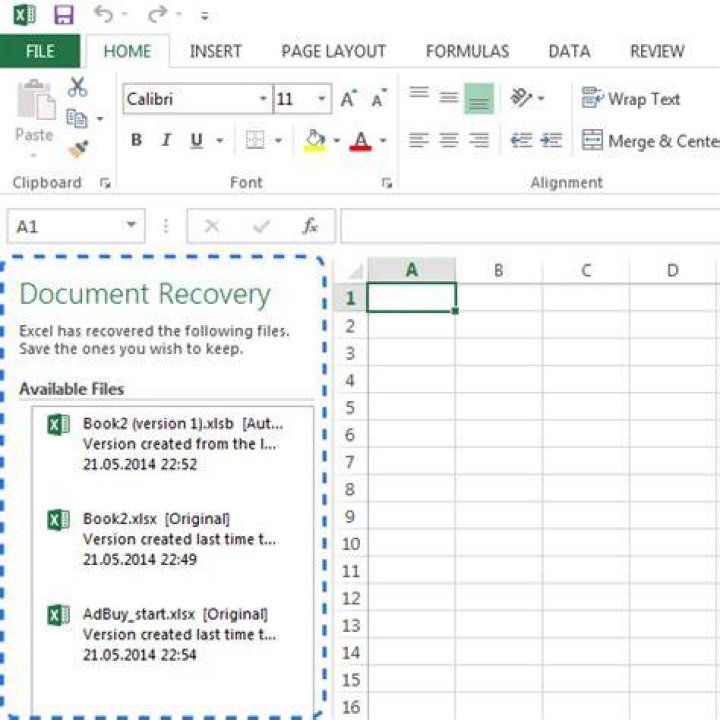Open the Name Box A1 dropdown arrow
720x720 pixels.
click(131, 225)
